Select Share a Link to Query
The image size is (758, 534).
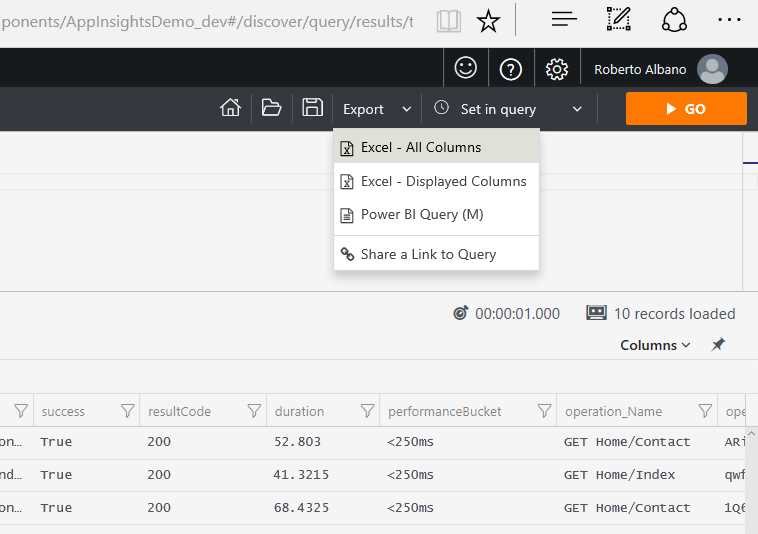tap(437, 254)
